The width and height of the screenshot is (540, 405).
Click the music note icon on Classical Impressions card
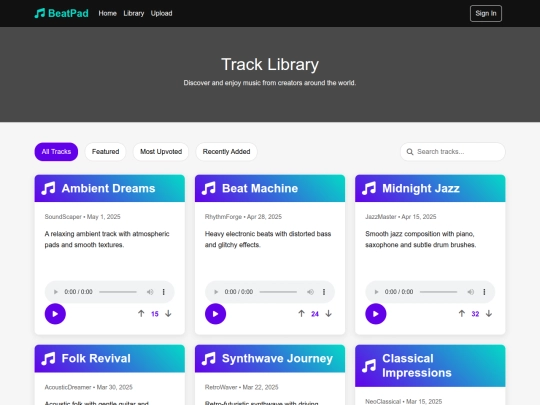click(x=369, y=366)
